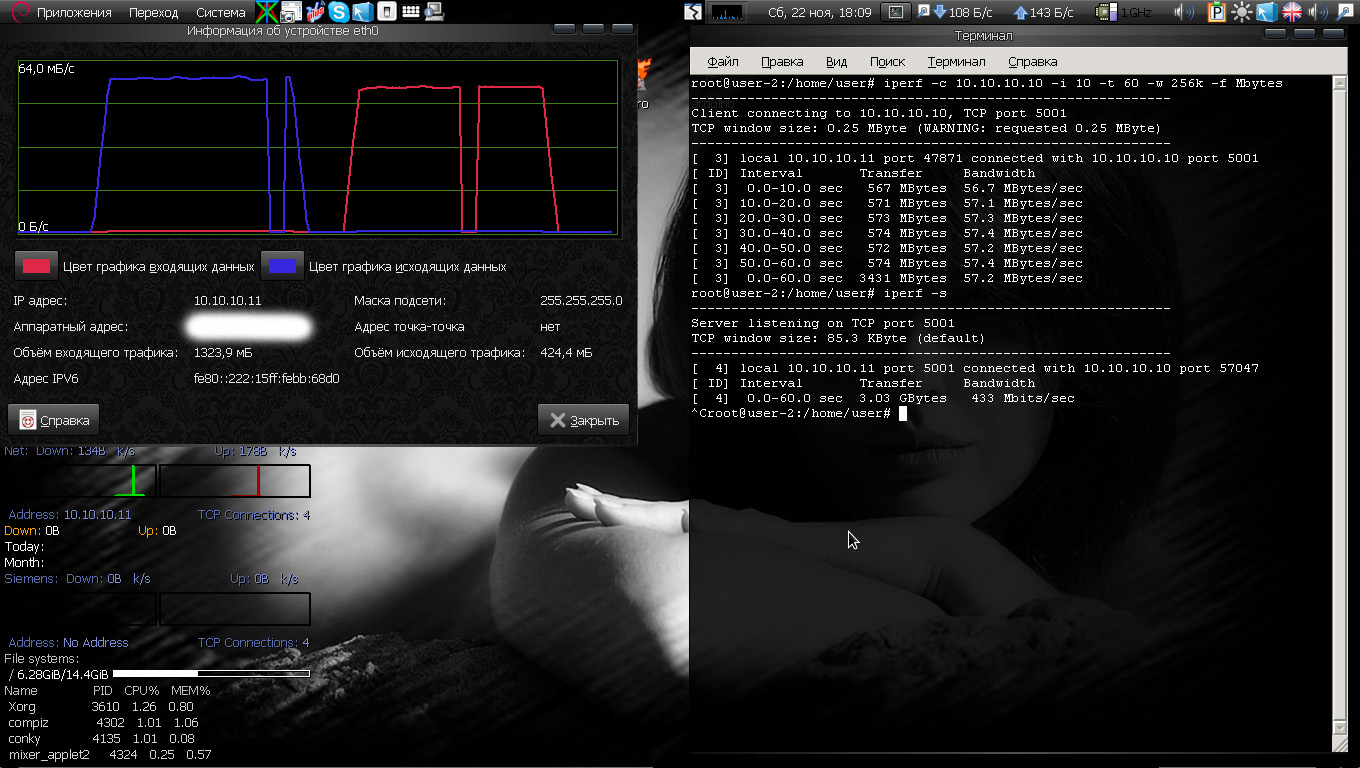Screen dimensions: 1360x768
Task: Expand the terminal's Файл menu
Action: click(x=722, y=61)
